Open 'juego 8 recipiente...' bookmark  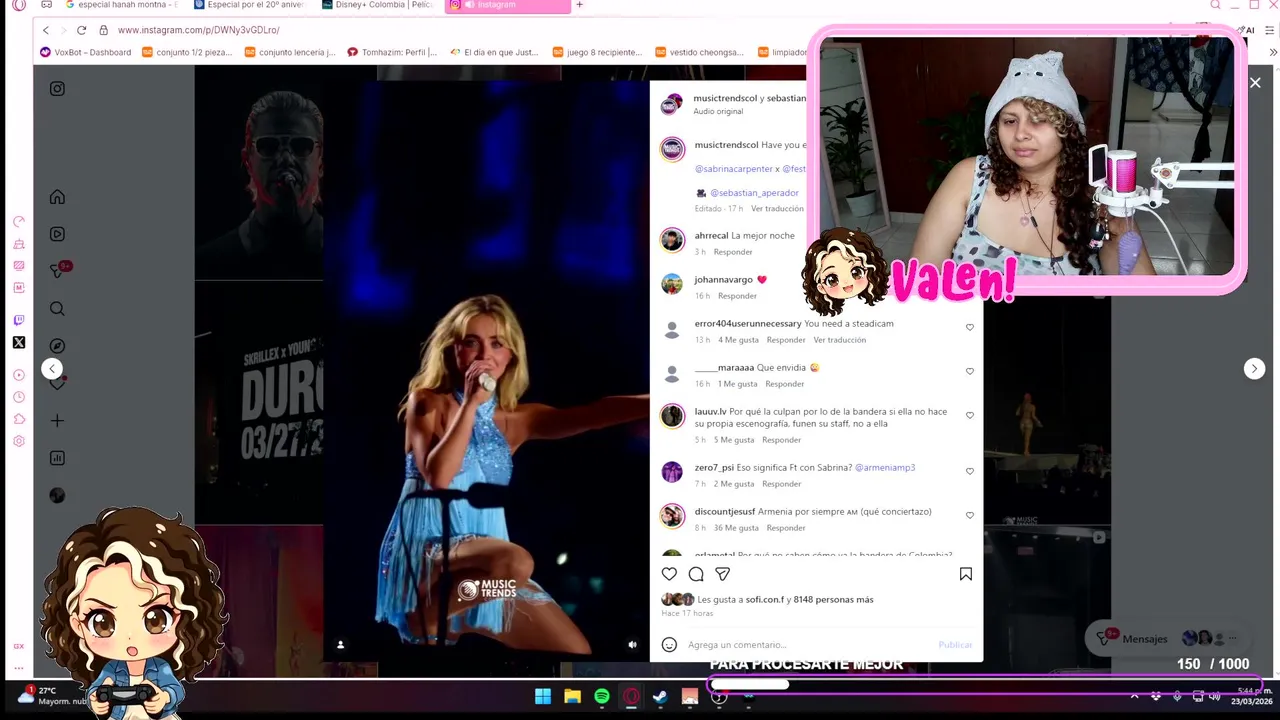coord(597,52)
